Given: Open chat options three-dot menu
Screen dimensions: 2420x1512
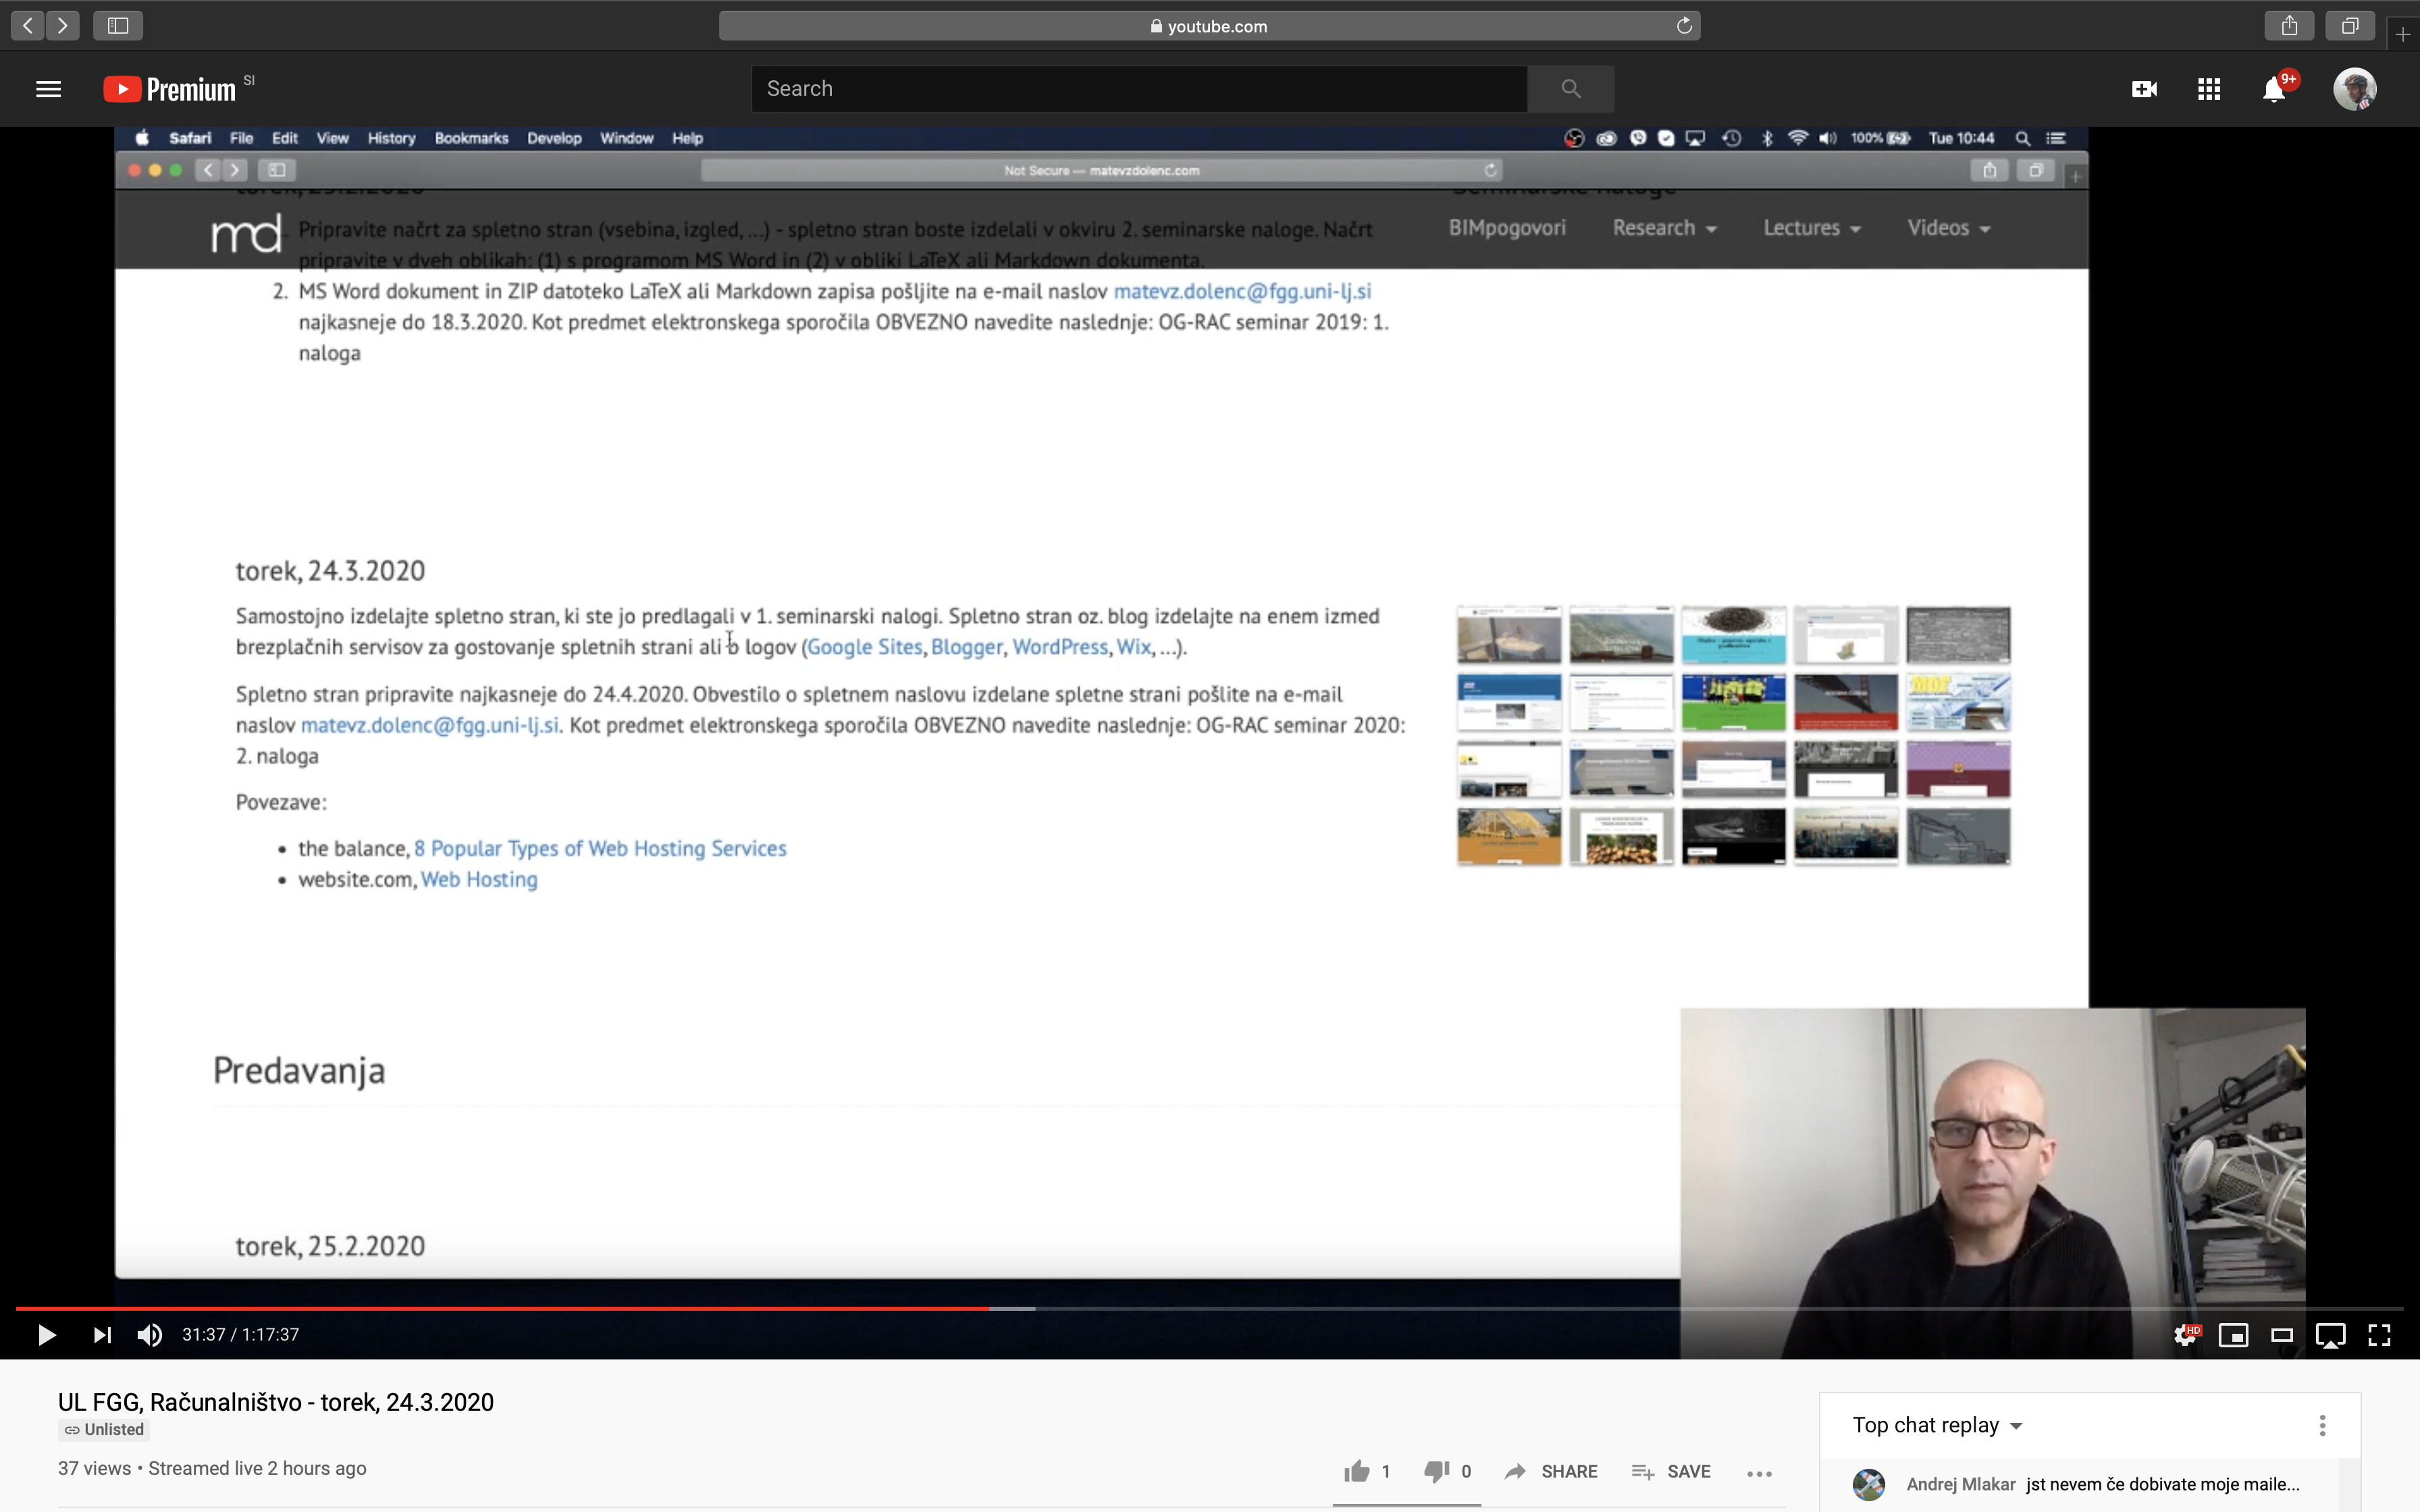Looking at the screenshot, I should pos(2322,1425).
